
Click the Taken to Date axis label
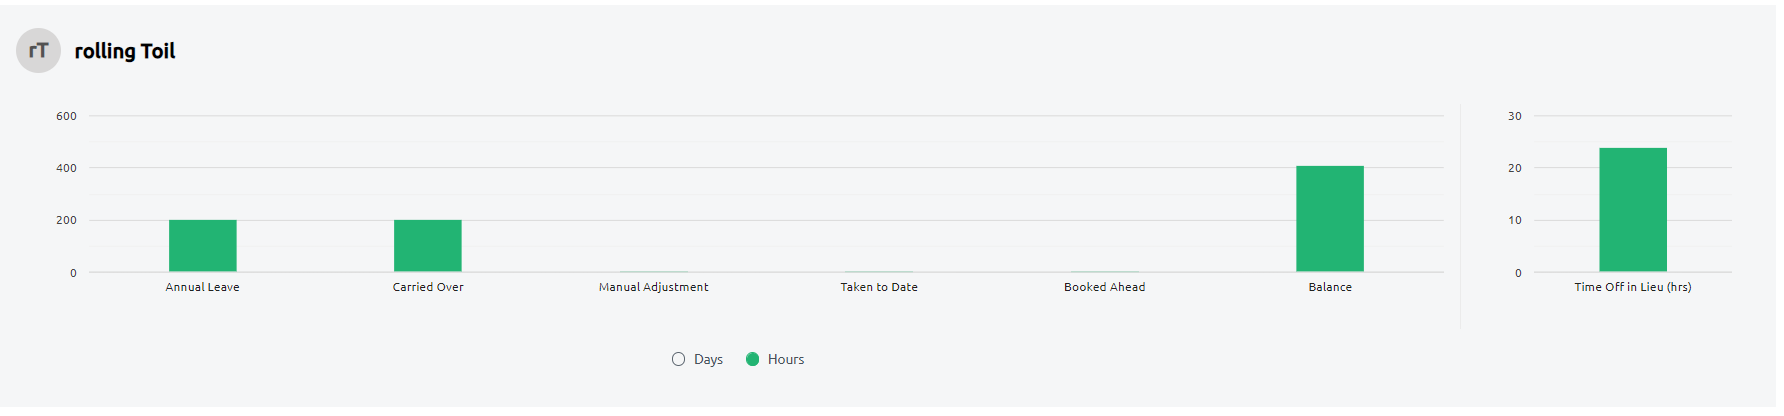(879, 287)
